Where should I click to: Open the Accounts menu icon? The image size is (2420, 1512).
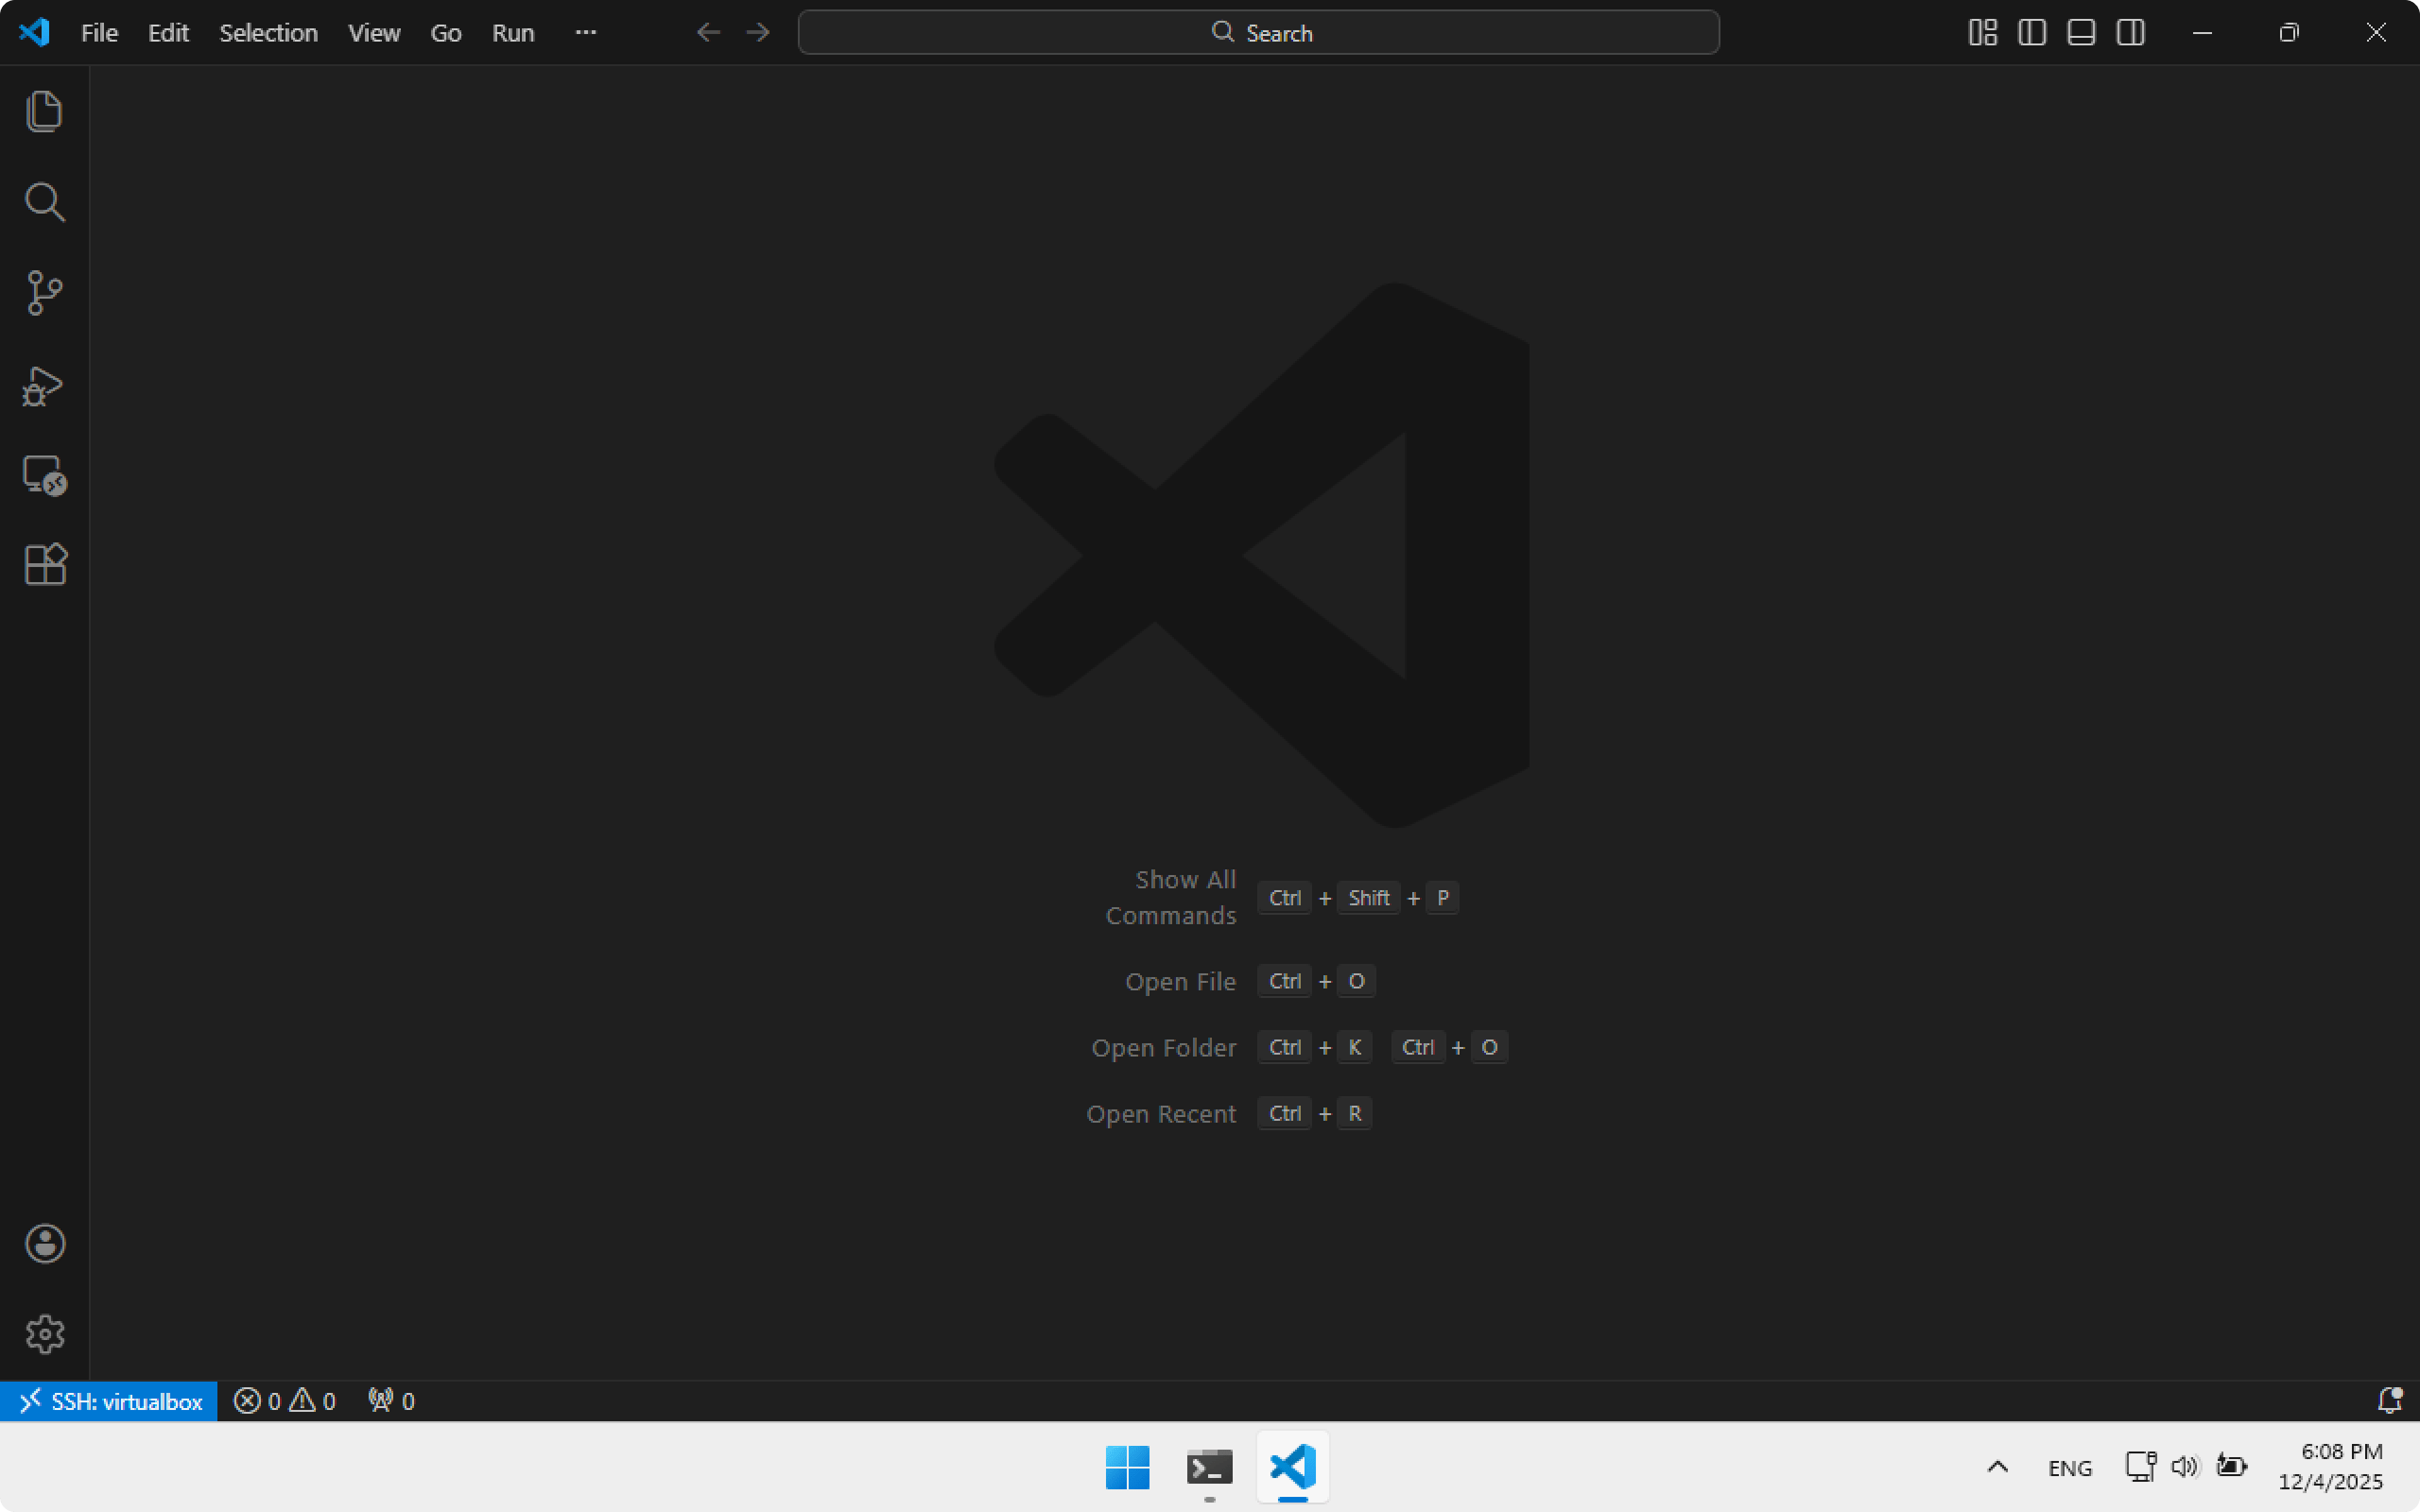(x=44, y=1244)
